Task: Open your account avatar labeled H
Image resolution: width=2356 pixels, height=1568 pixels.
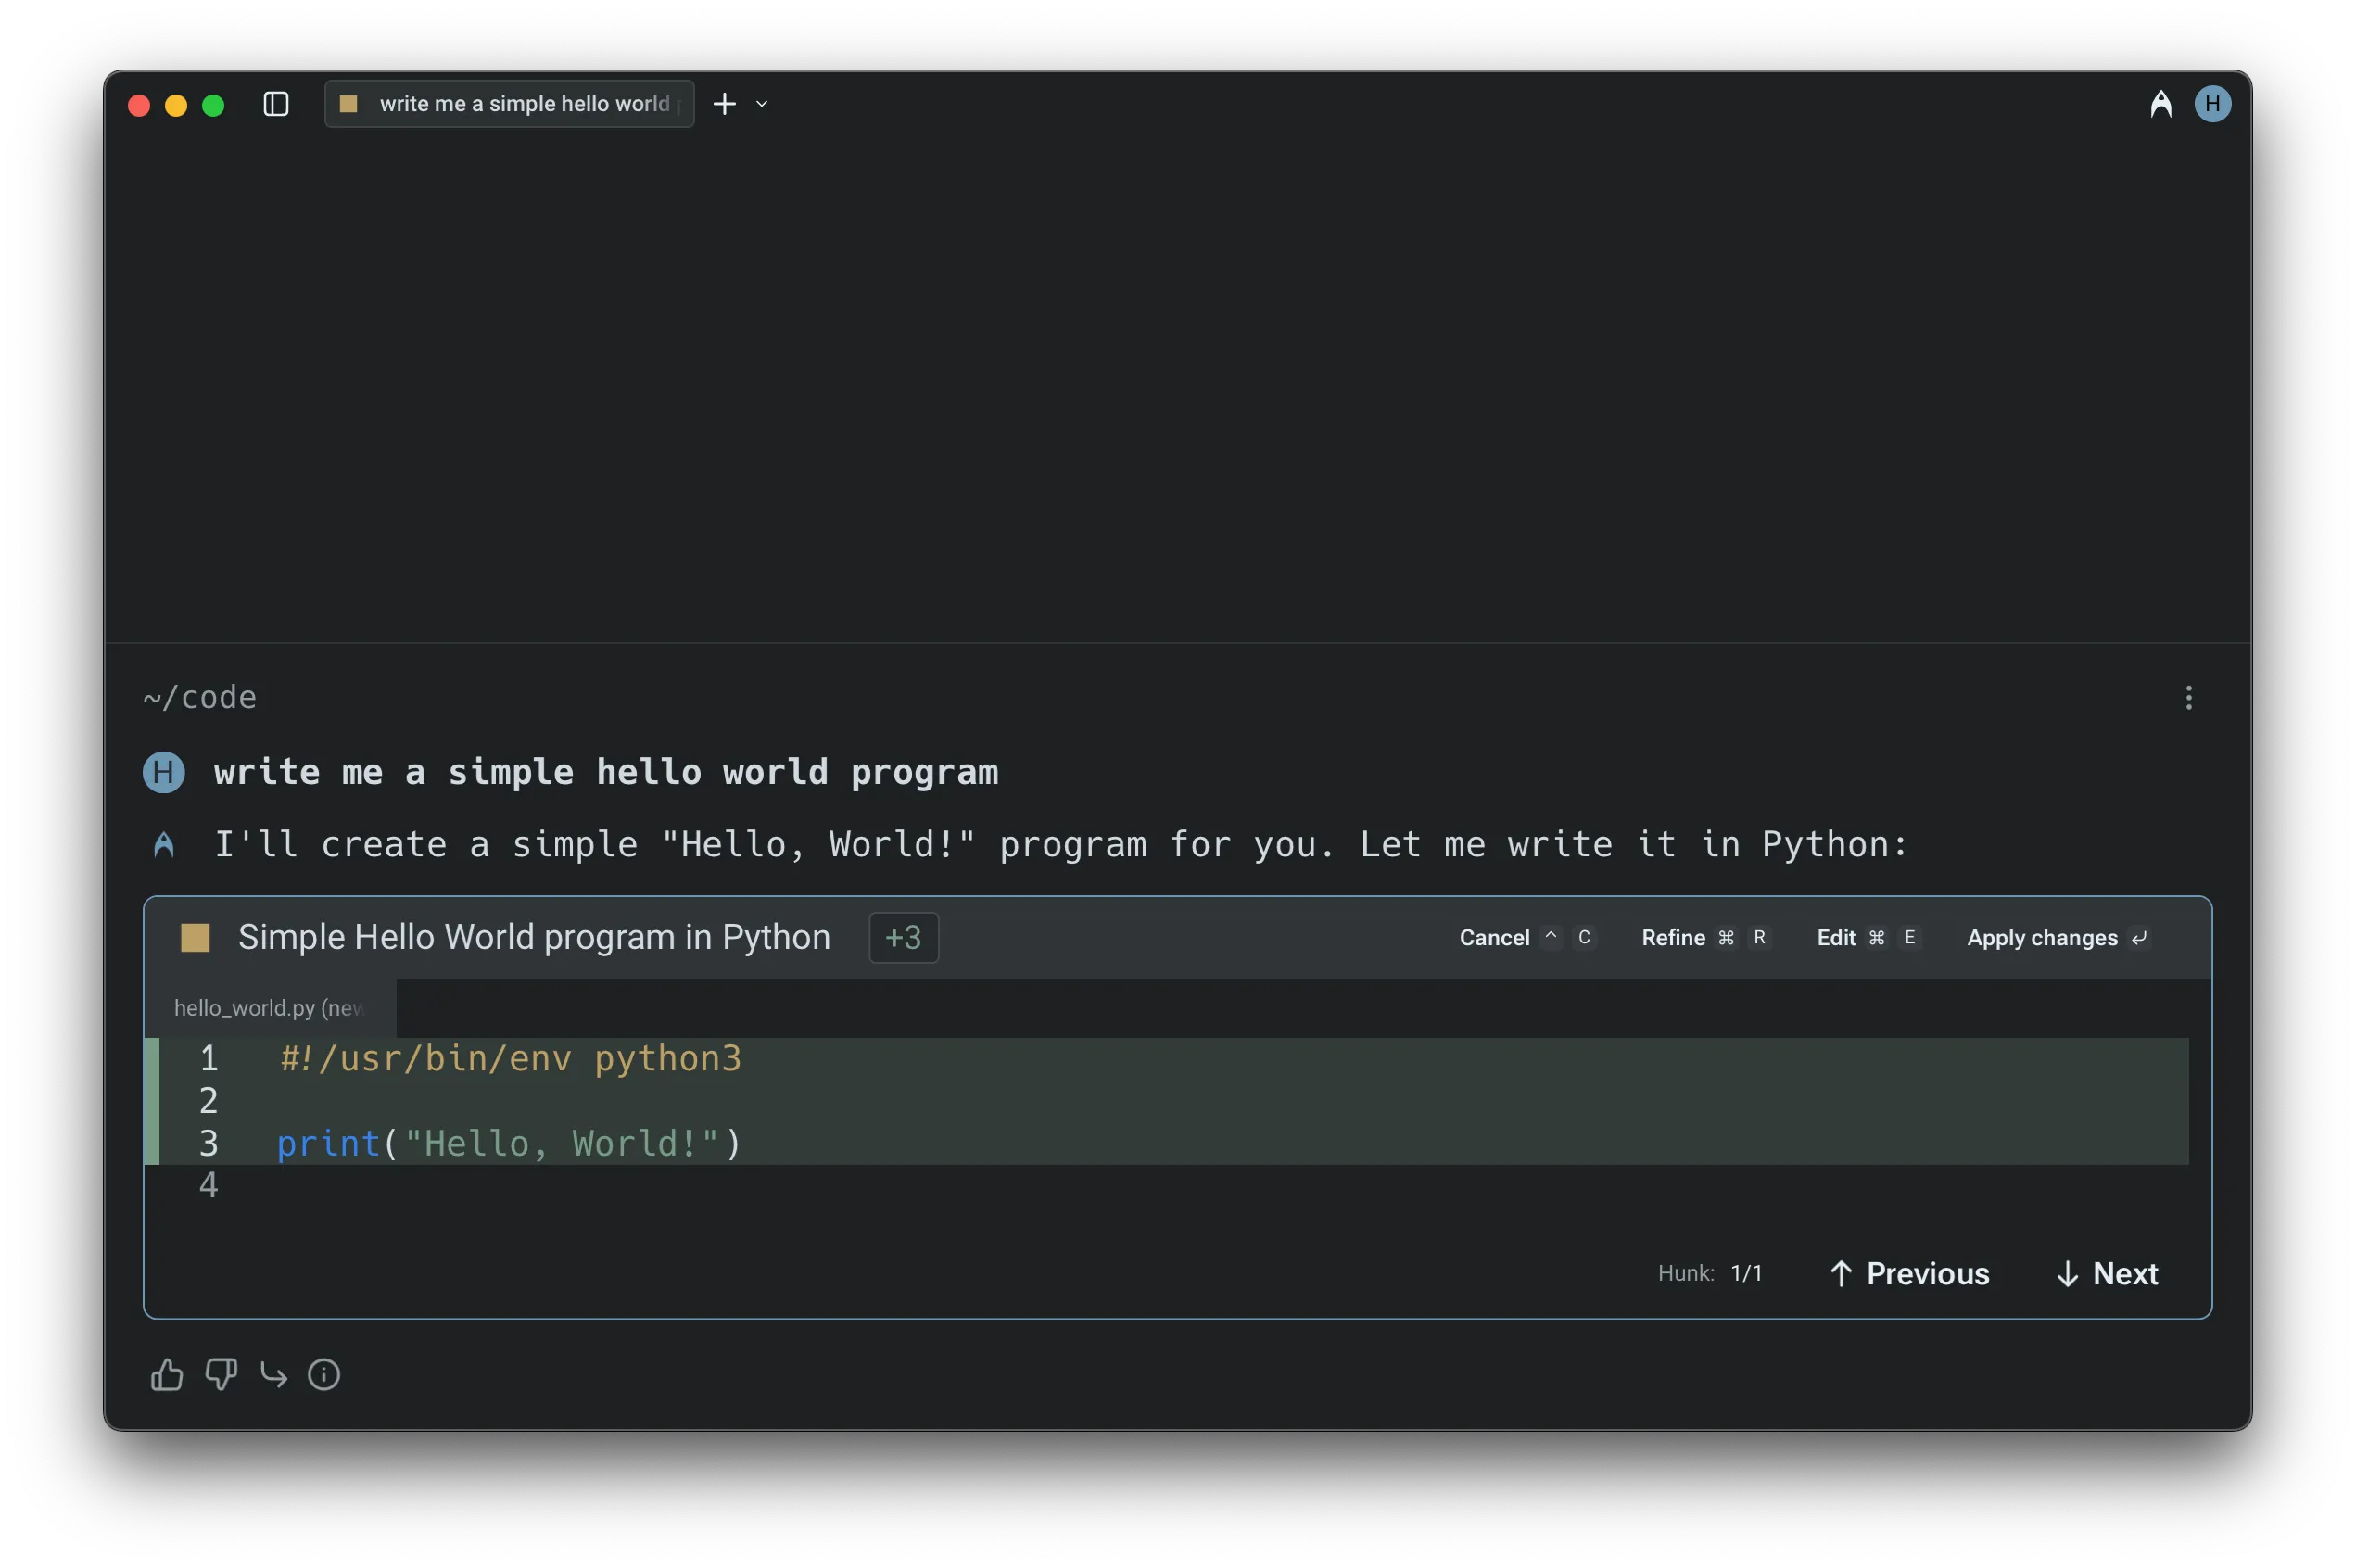Action: (x=2212, y=103)
